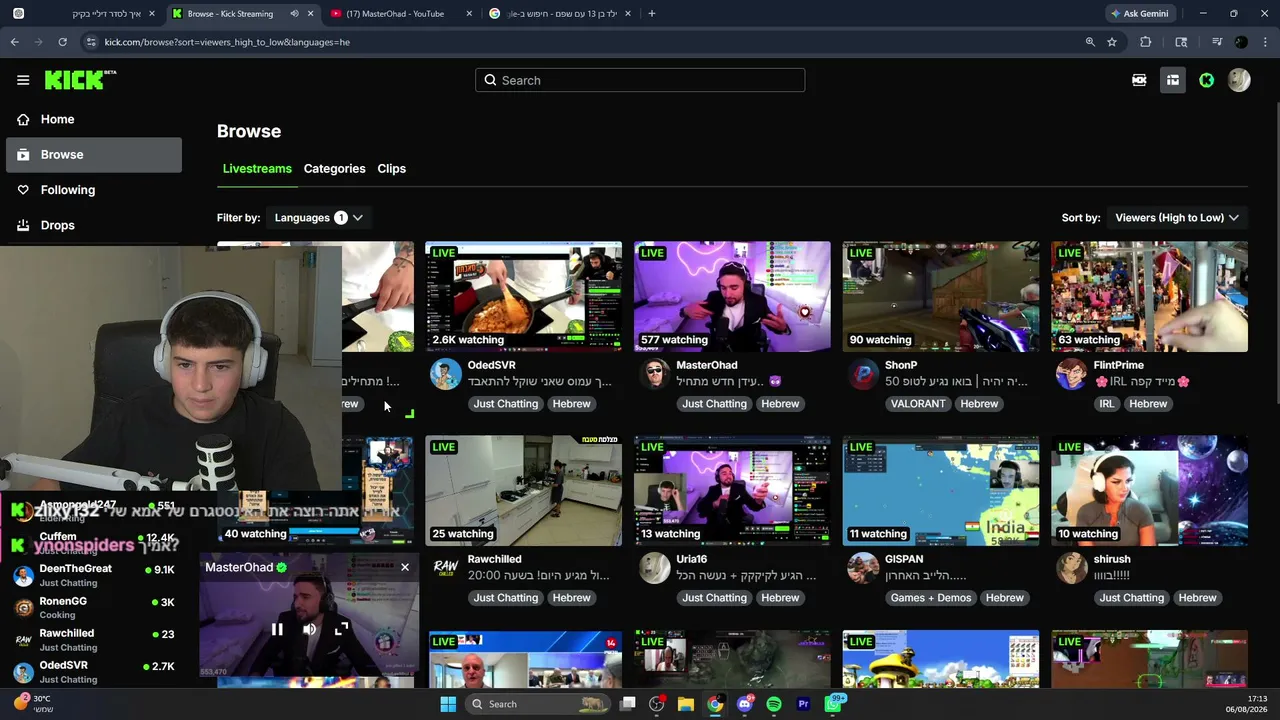Open Premiere Pro from the taskbar
This screenshot has width=1280, height=720.
tap(803, 704)
